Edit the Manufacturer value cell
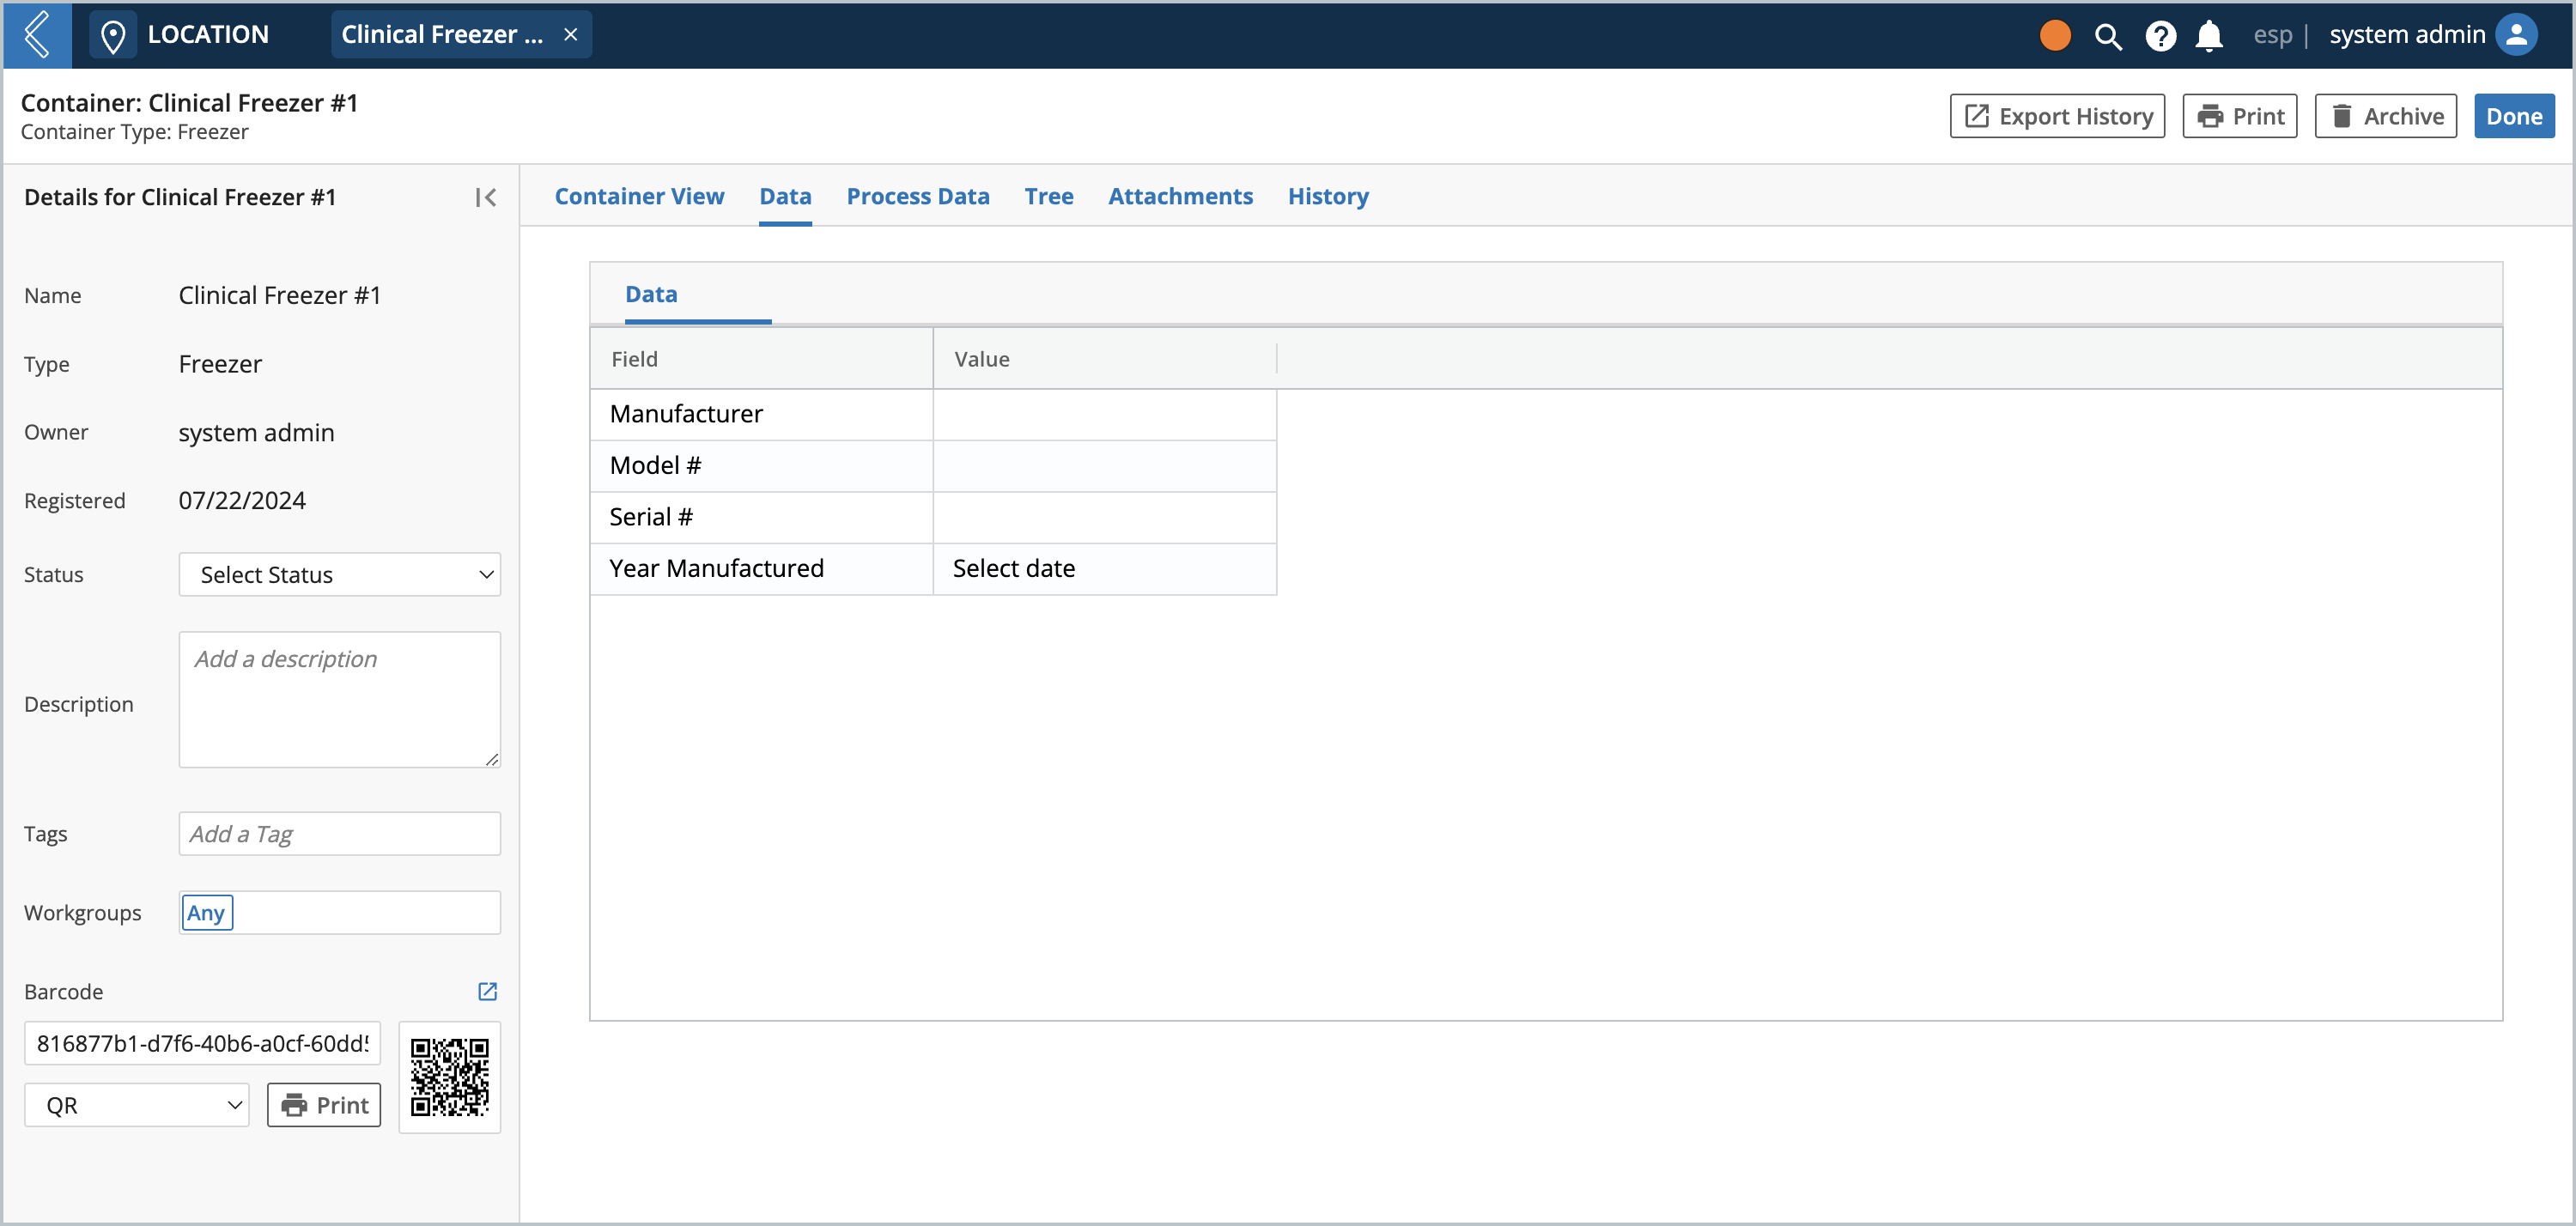This screenshot has width=2576, height=1226. (x=1105, y=414)
